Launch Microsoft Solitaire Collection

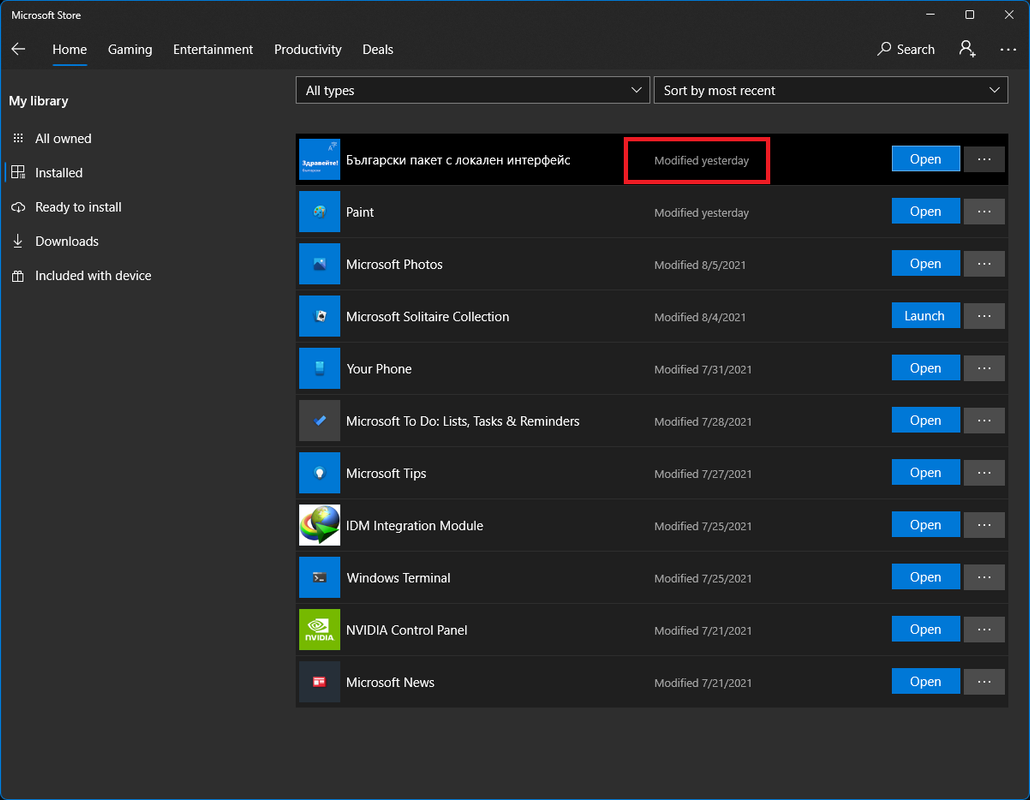tap(925, 316)
